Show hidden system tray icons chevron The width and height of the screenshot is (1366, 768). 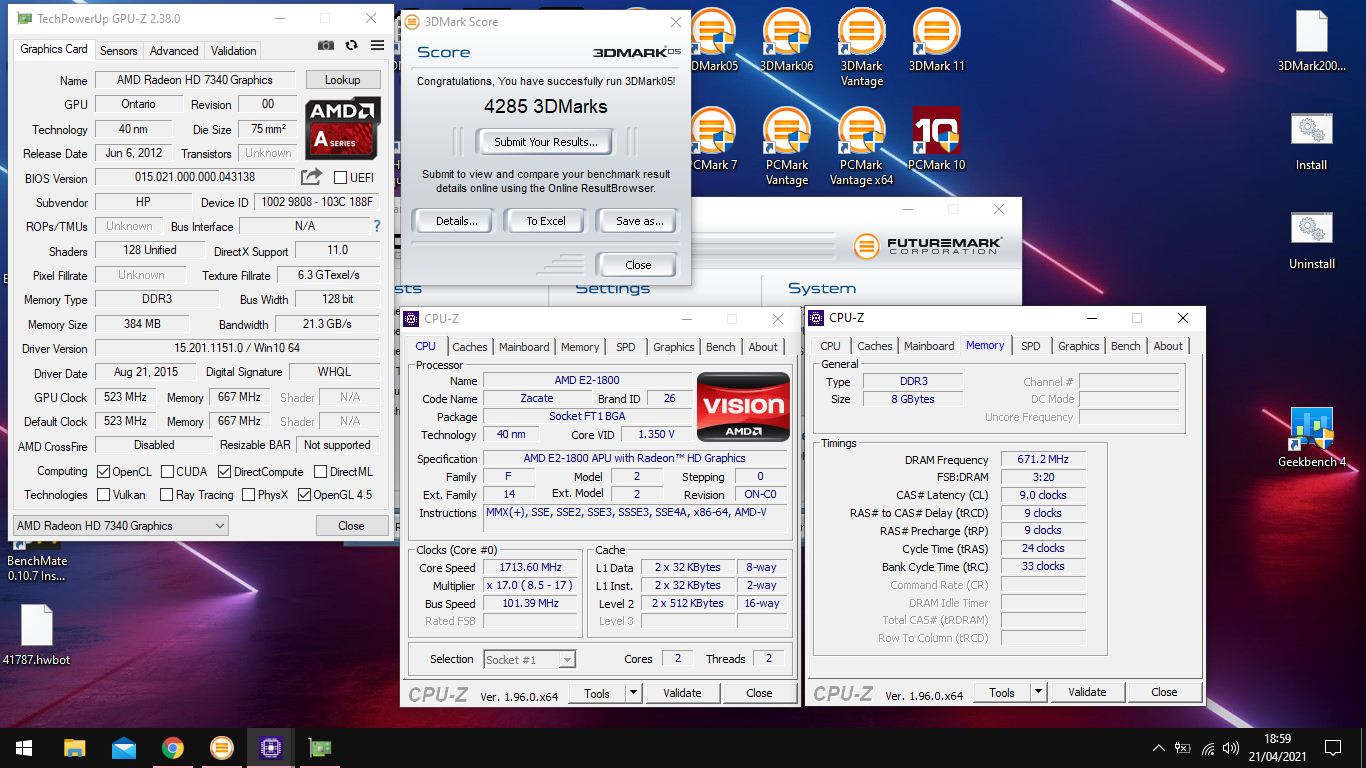coord(1158,748)
